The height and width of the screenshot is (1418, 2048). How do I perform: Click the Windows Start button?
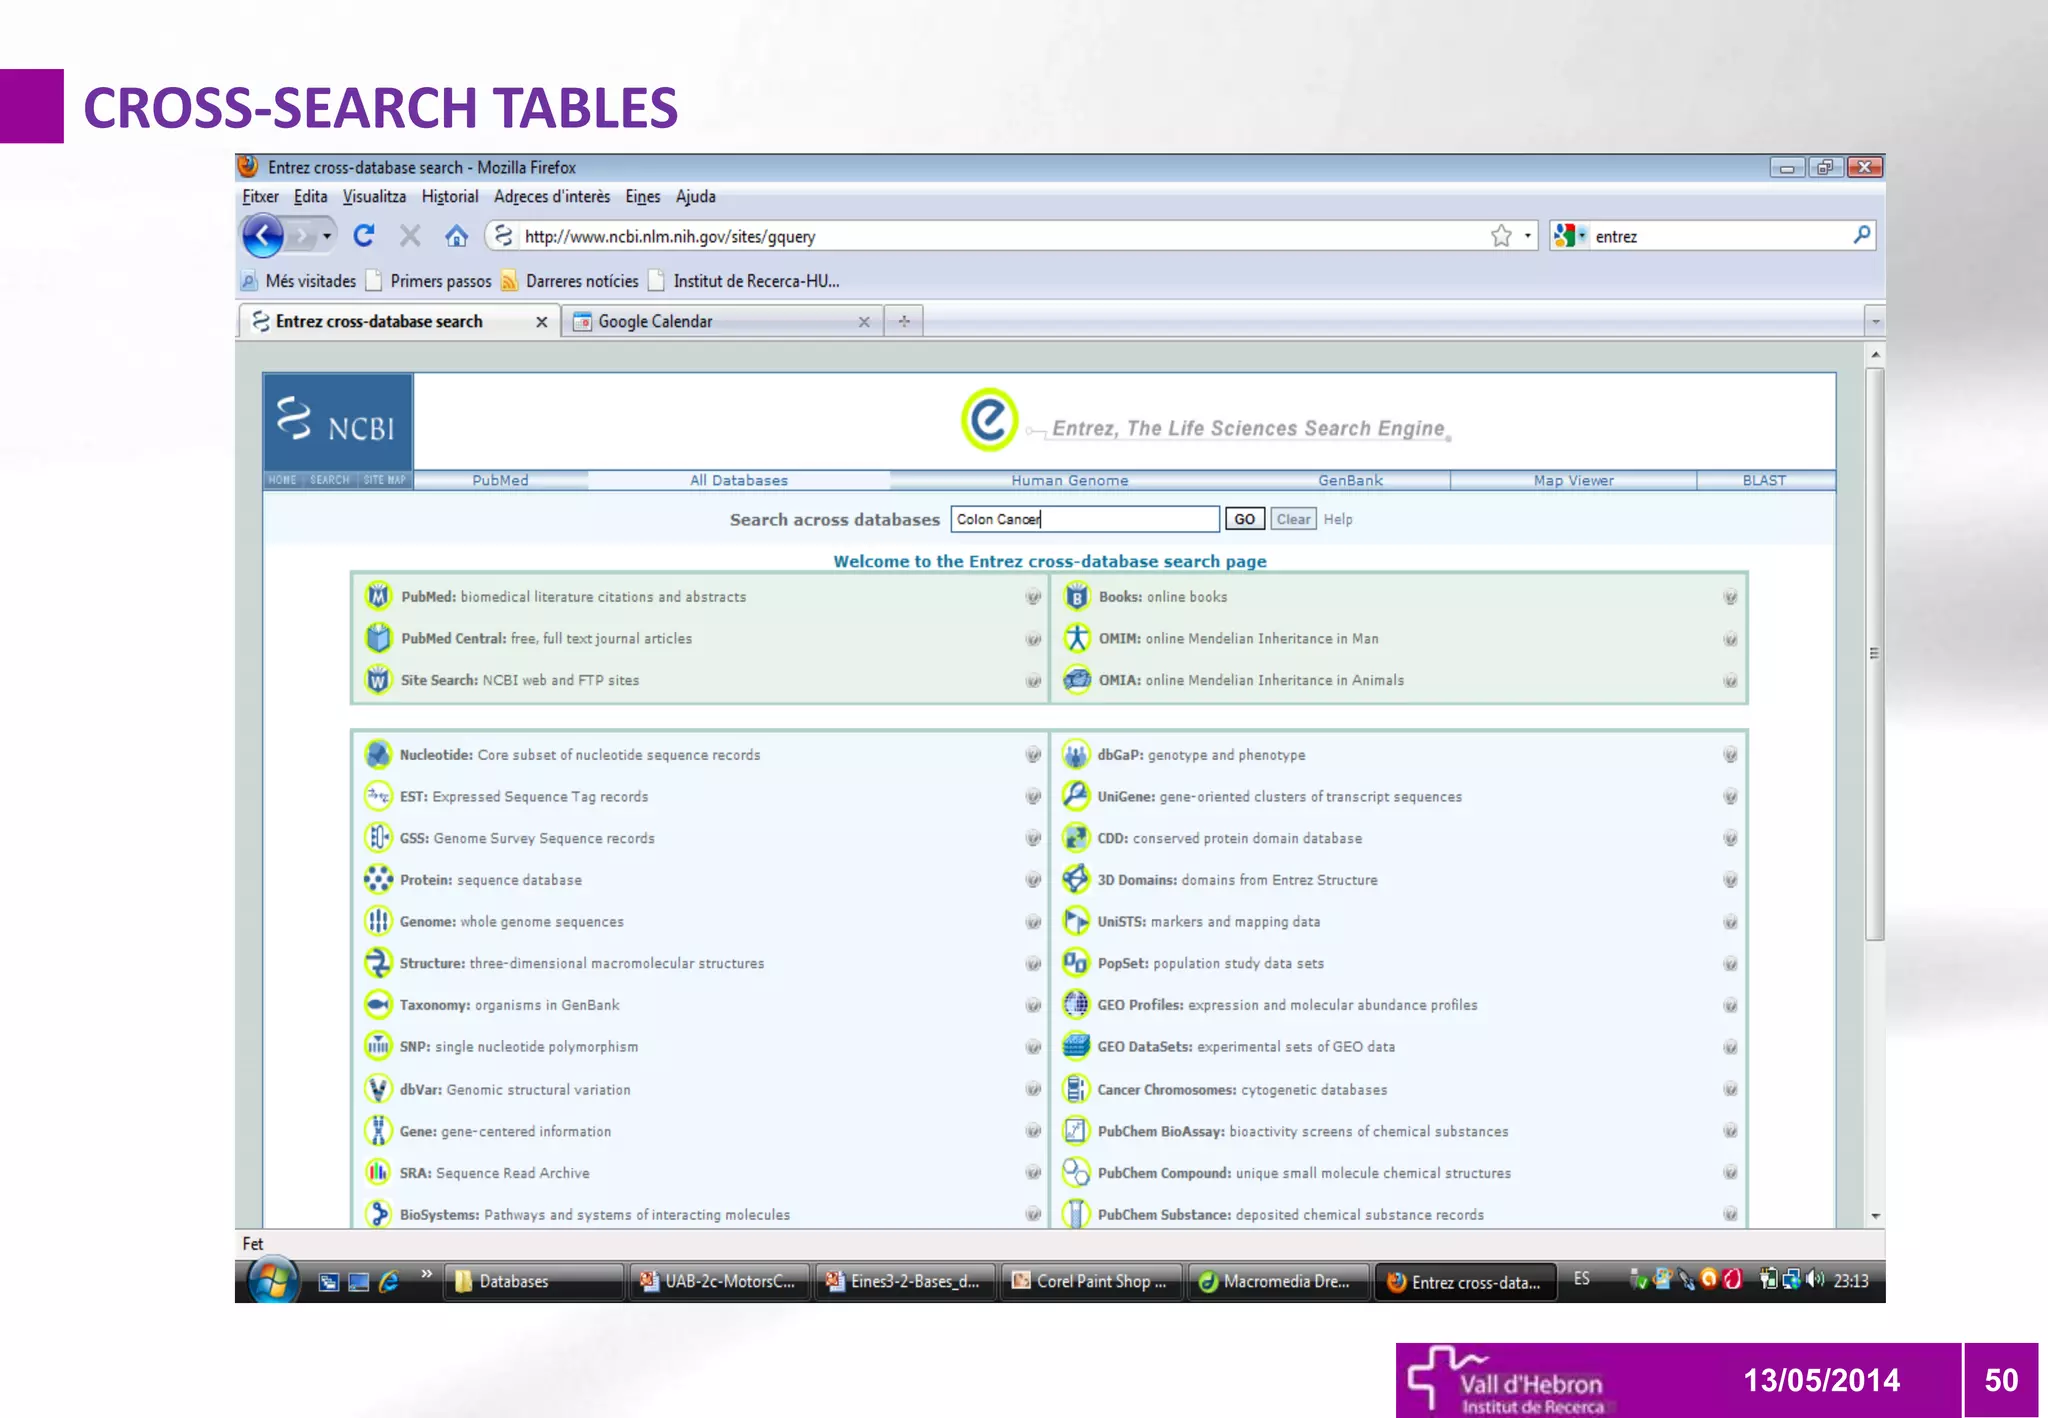(273, 1281)
